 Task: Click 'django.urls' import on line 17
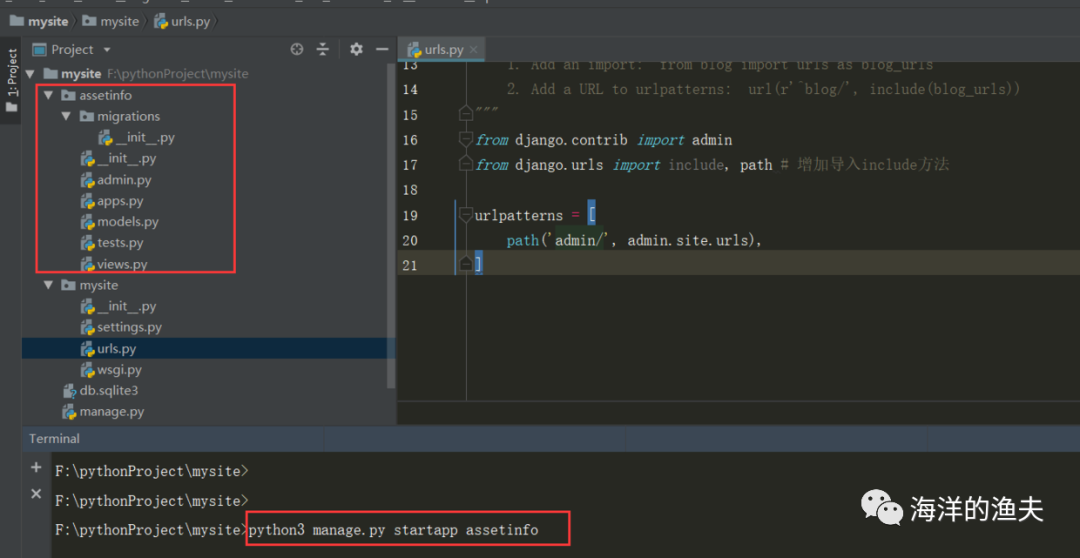tap(559, 165)
